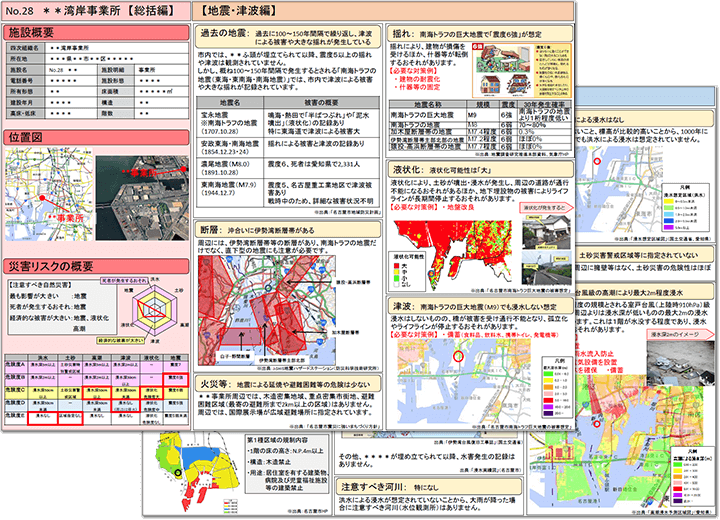Click the red '・建物の耐震化' countermeasure text
This screenshot has height=520, width=720.
pos(416,79)
